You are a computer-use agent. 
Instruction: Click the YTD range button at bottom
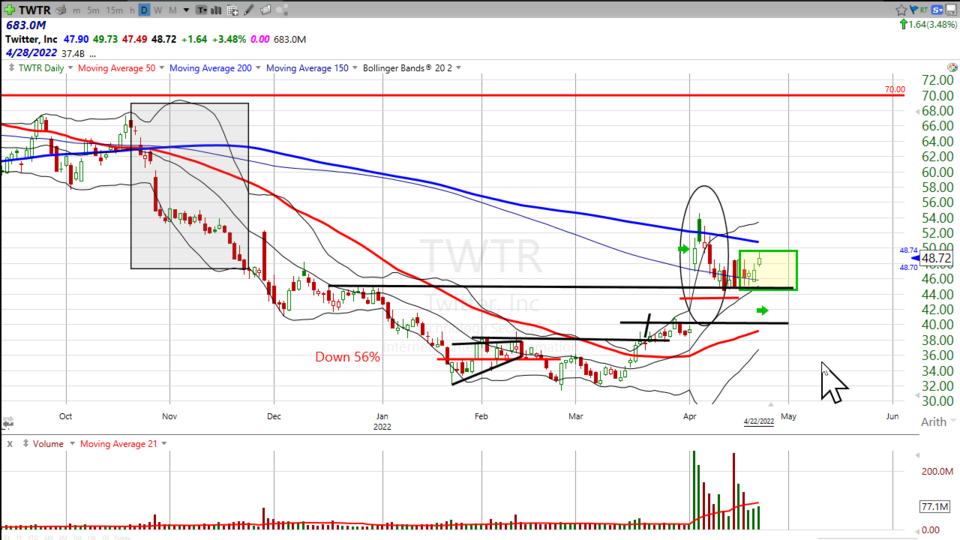pyautogui.click(x=32, y=538)
